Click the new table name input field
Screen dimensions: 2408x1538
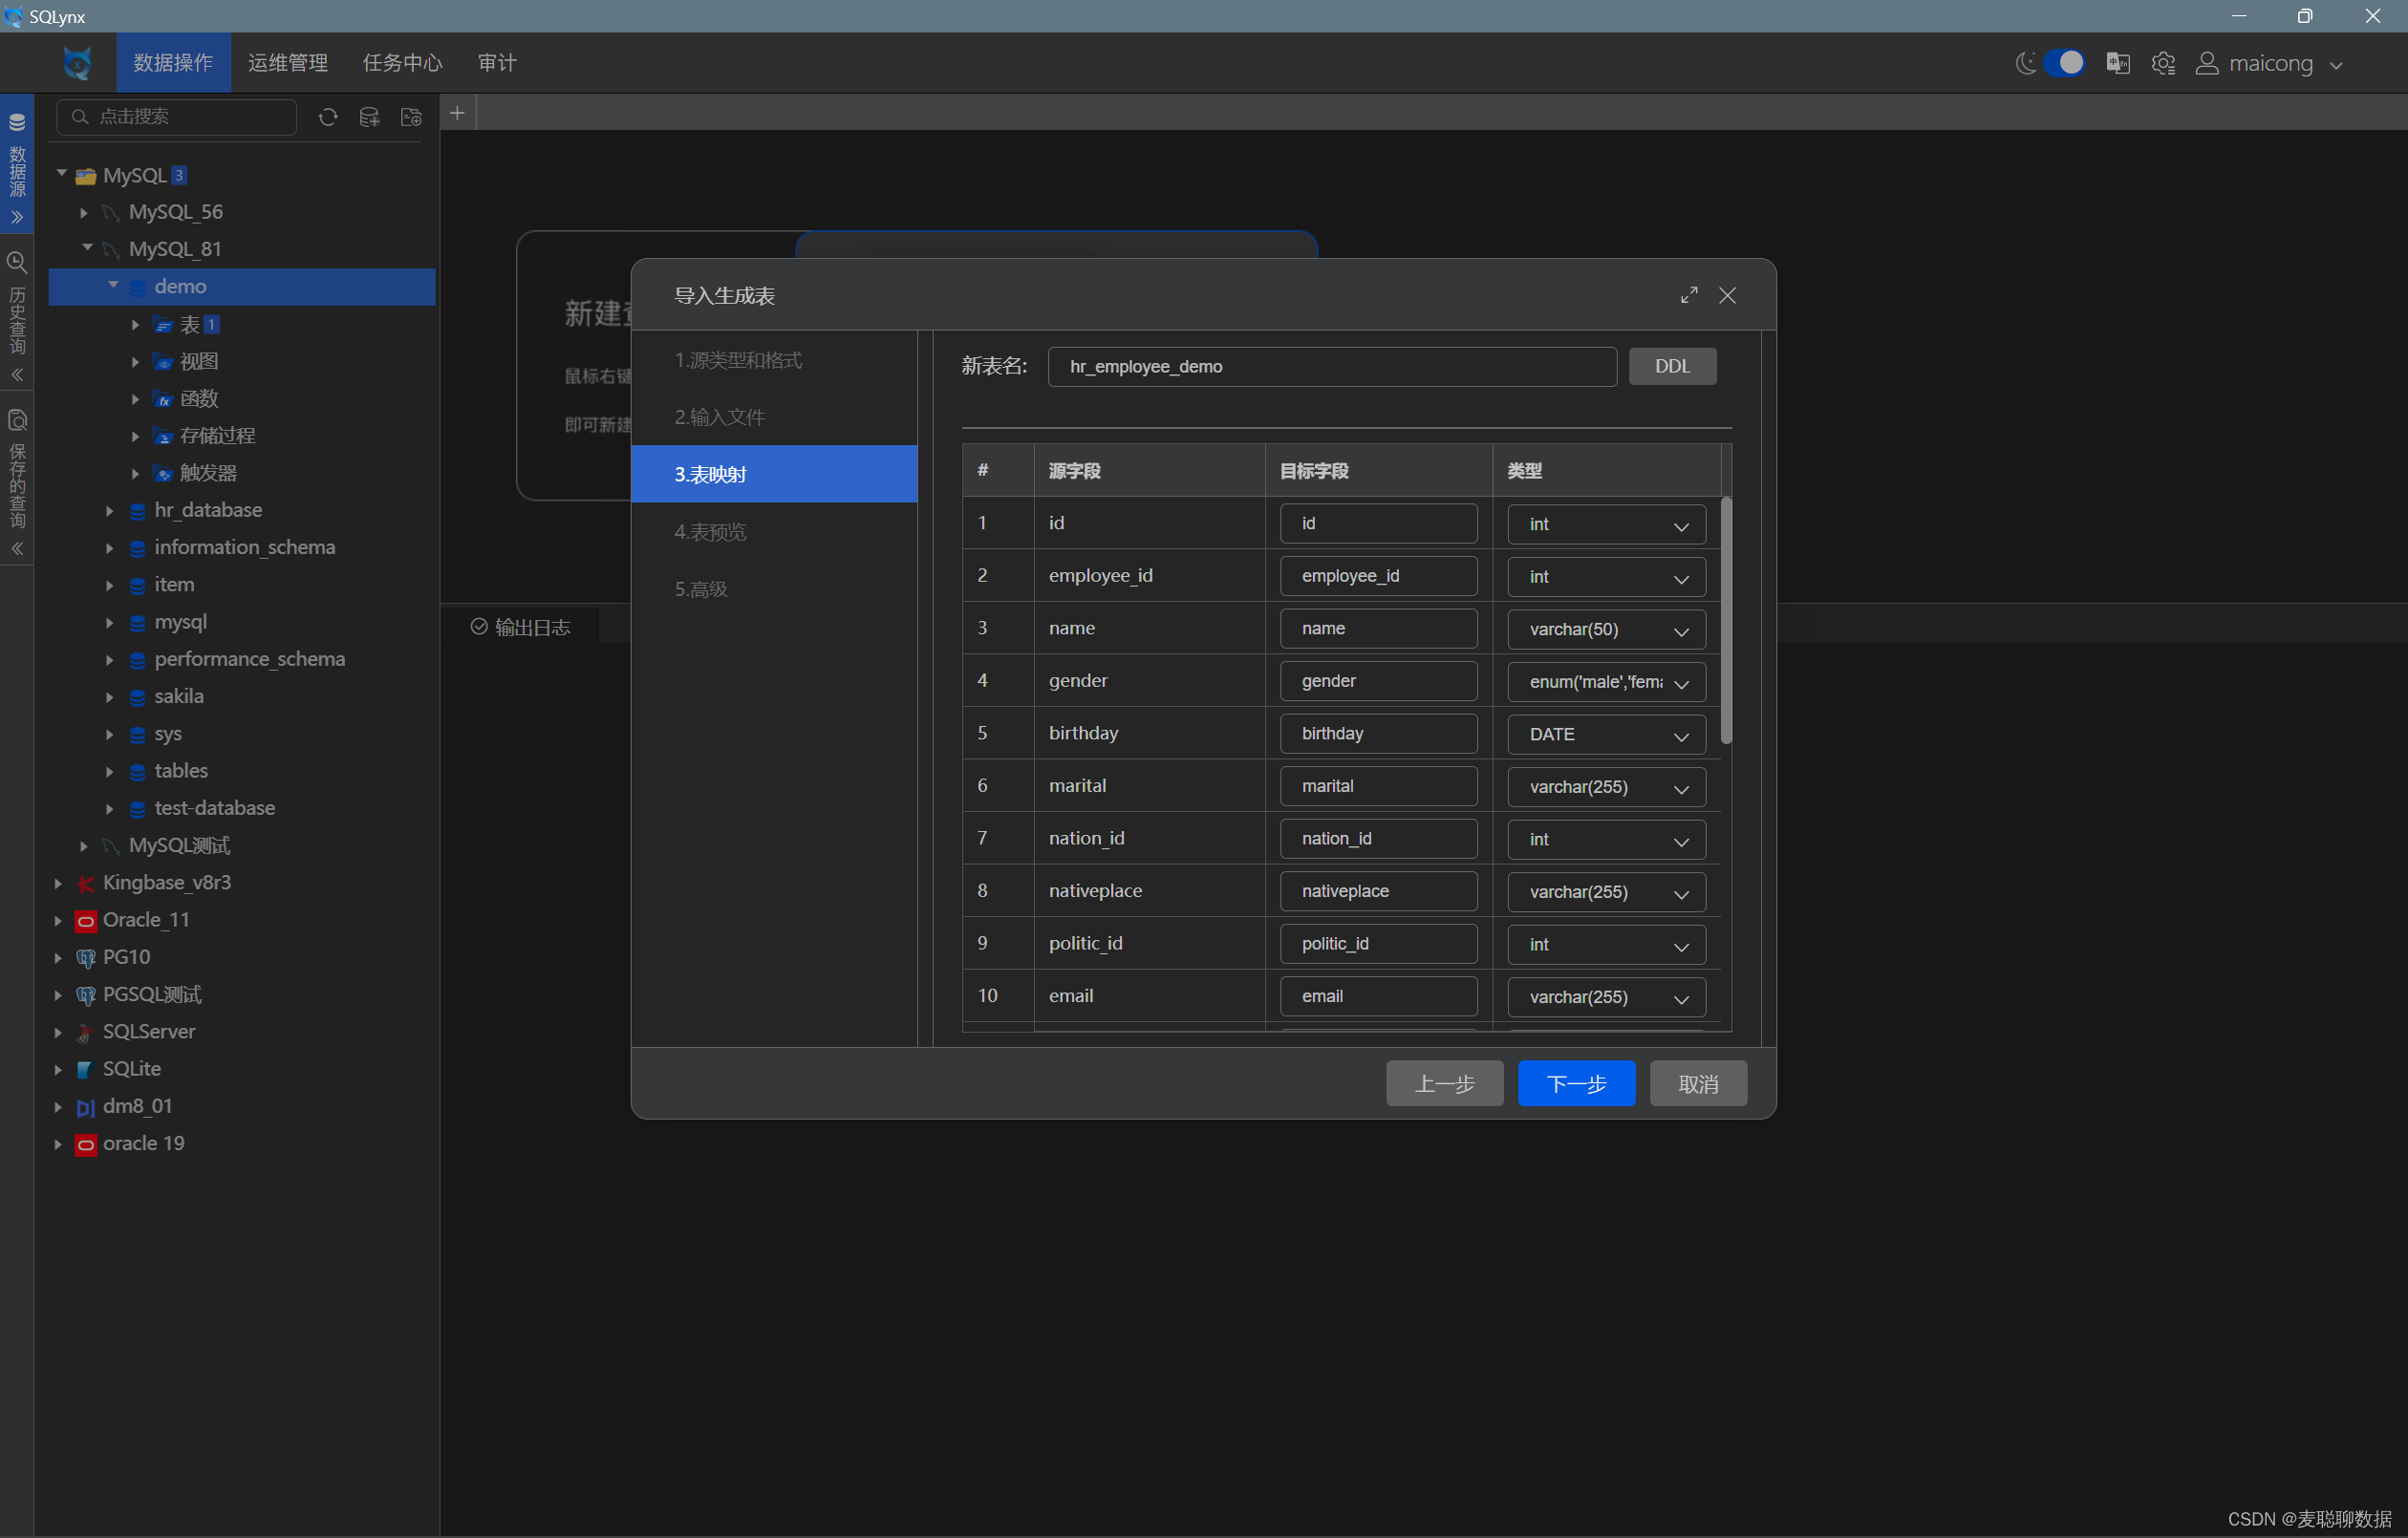tap(1330, 367)
